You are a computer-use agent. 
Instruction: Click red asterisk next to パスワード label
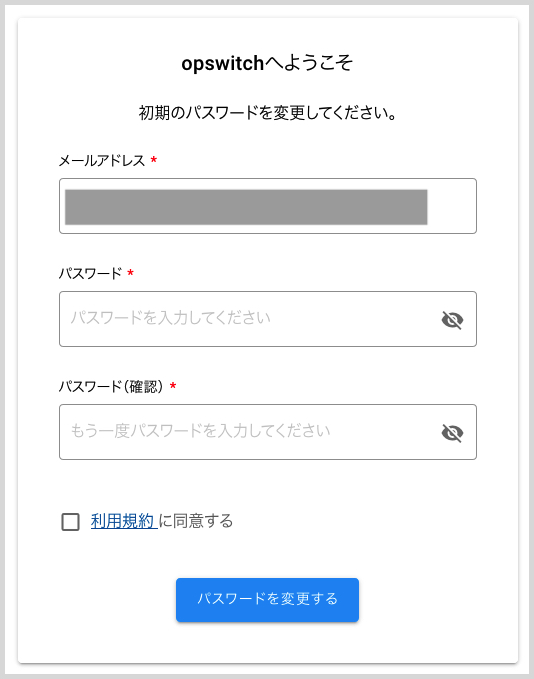coord(130,273)
